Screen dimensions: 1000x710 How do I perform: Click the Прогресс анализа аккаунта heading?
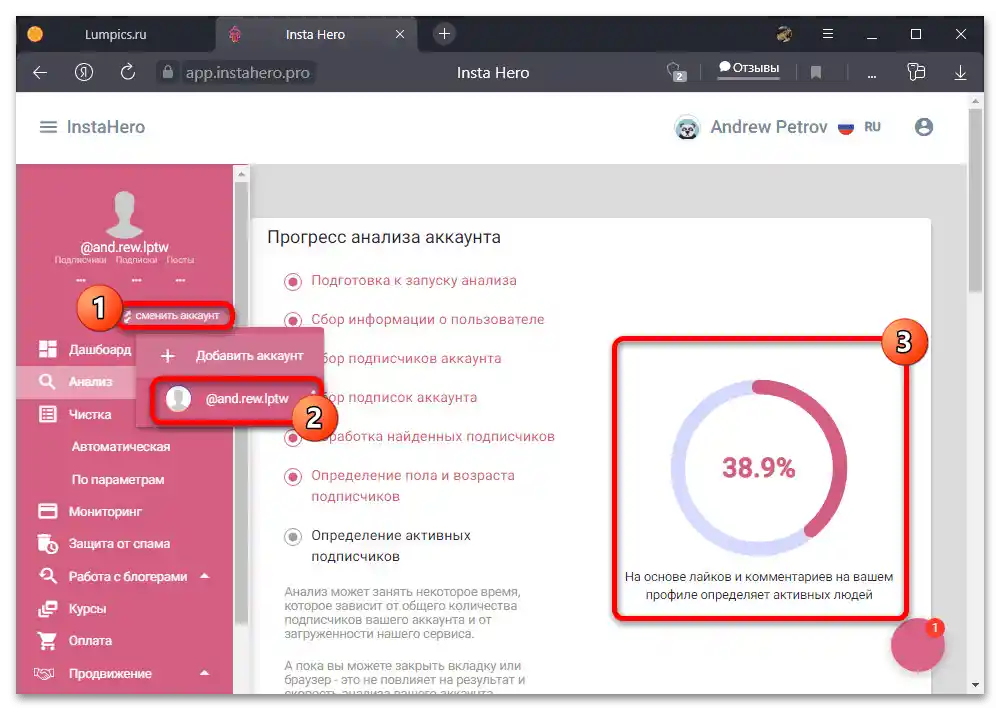[384, 237]
